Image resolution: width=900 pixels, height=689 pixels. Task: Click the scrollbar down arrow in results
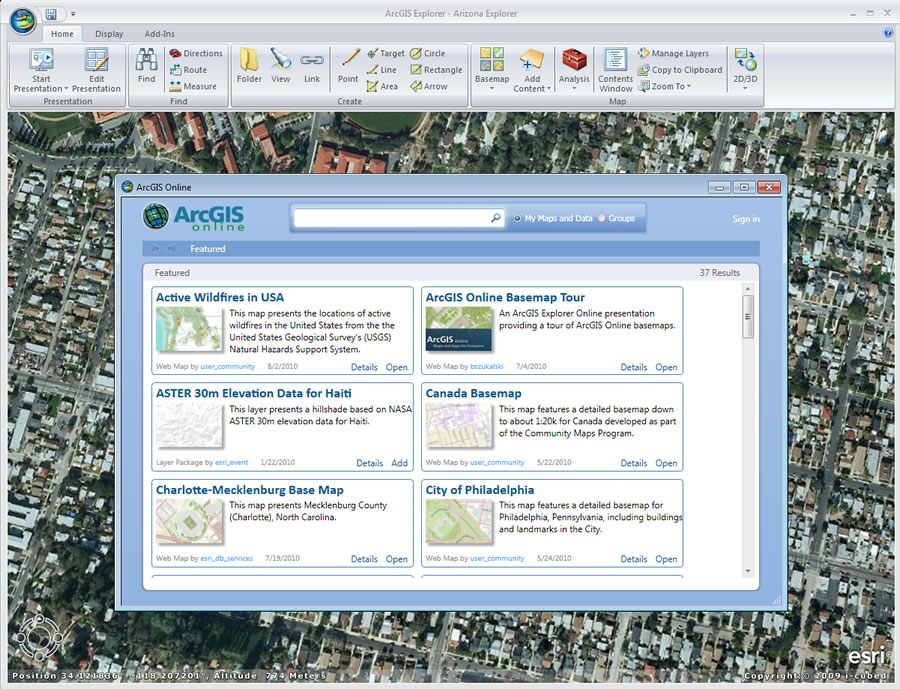coord(747,571)
